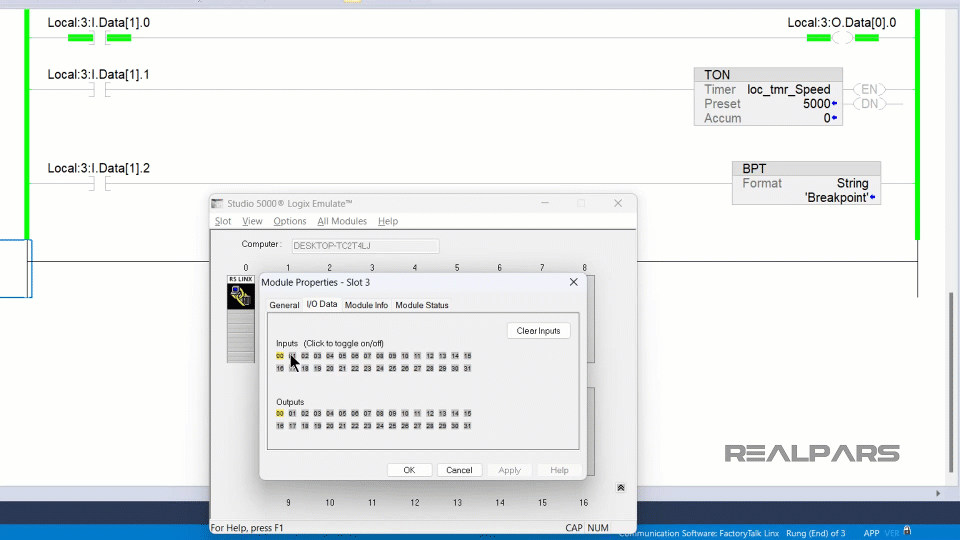The height and width of the screenshot is (540, 960).
Task: Open the Help menu in Logix Emulate
Action: point(388,221)
